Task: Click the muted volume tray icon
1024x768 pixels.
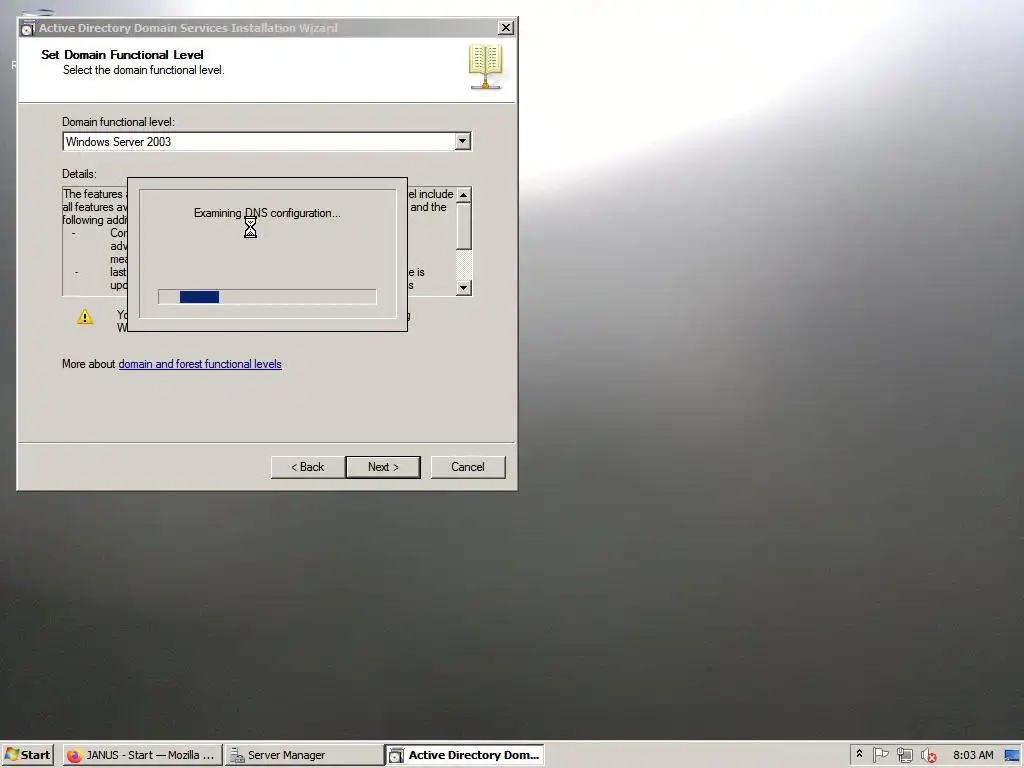Action: [x=928, y=755]
